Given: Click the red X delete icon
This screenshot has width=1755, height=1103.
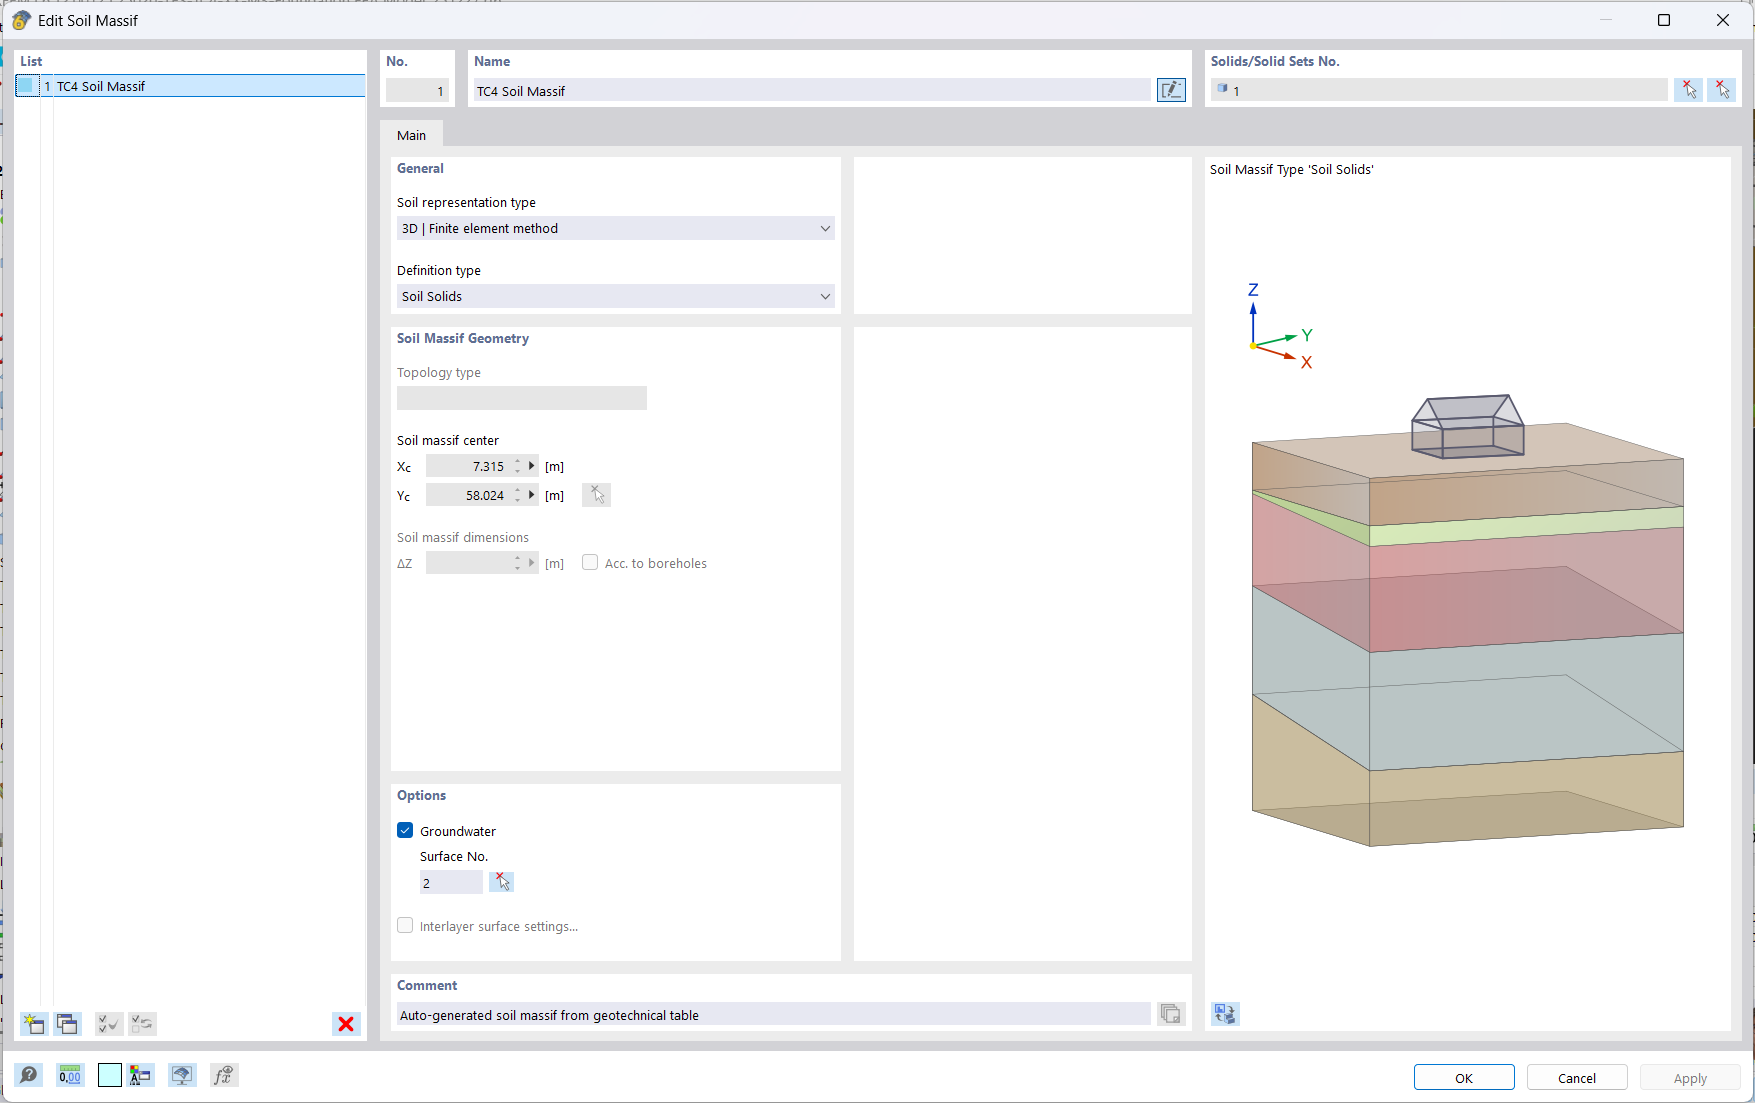Looking at the screenshot, I should click(346, 1023).
